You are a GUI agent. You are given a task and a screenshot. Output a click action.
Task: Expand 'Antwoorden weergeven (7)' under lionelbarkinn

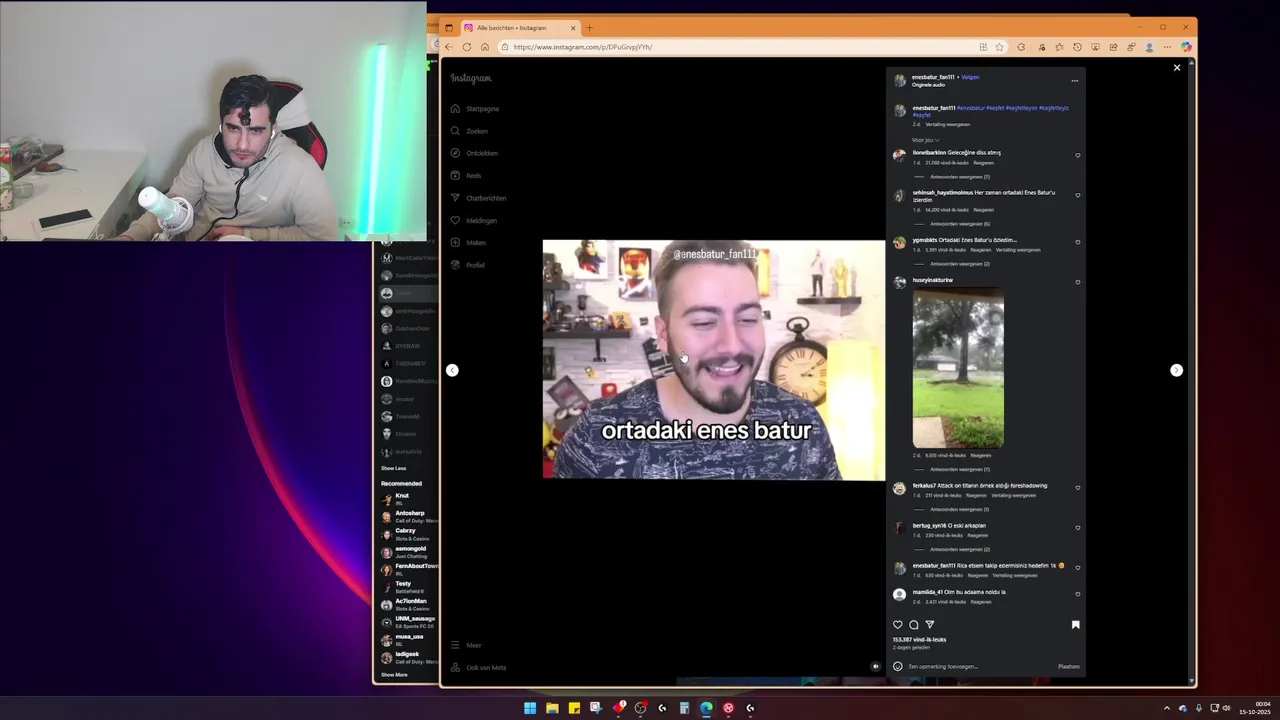tap(959, 177)
